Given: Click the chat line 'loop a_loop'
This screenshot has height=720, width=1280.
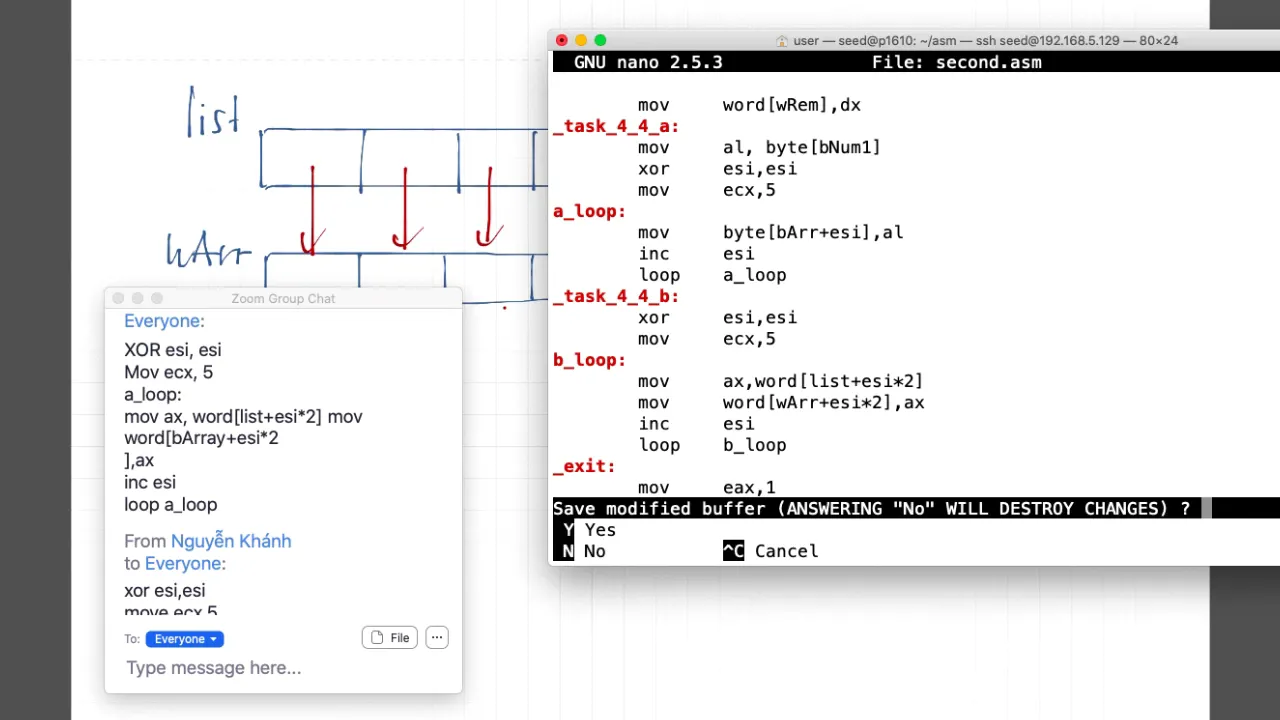Looking at the screenshot, I should 170,505.
